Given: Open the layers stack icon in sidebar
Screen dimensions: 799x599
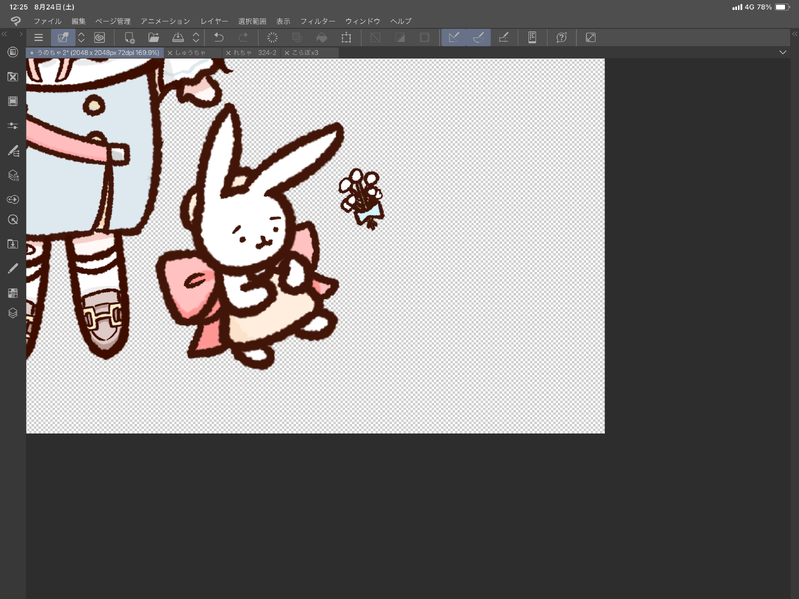Looking at the screenshot, I should [x=13, y=313].
